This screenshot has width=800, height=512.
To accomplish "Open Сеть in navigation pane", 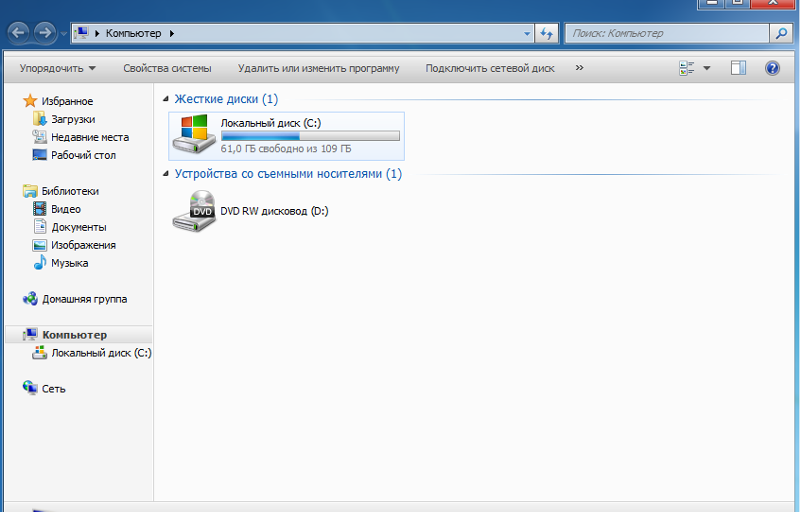I will (x=54, y=389).
